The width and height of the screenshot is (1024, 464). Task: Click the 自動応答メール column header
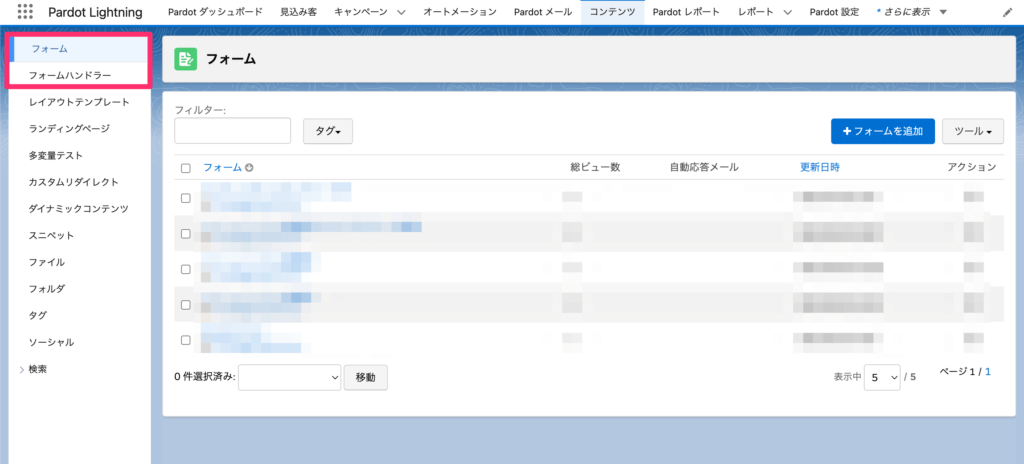click(704, 167)
